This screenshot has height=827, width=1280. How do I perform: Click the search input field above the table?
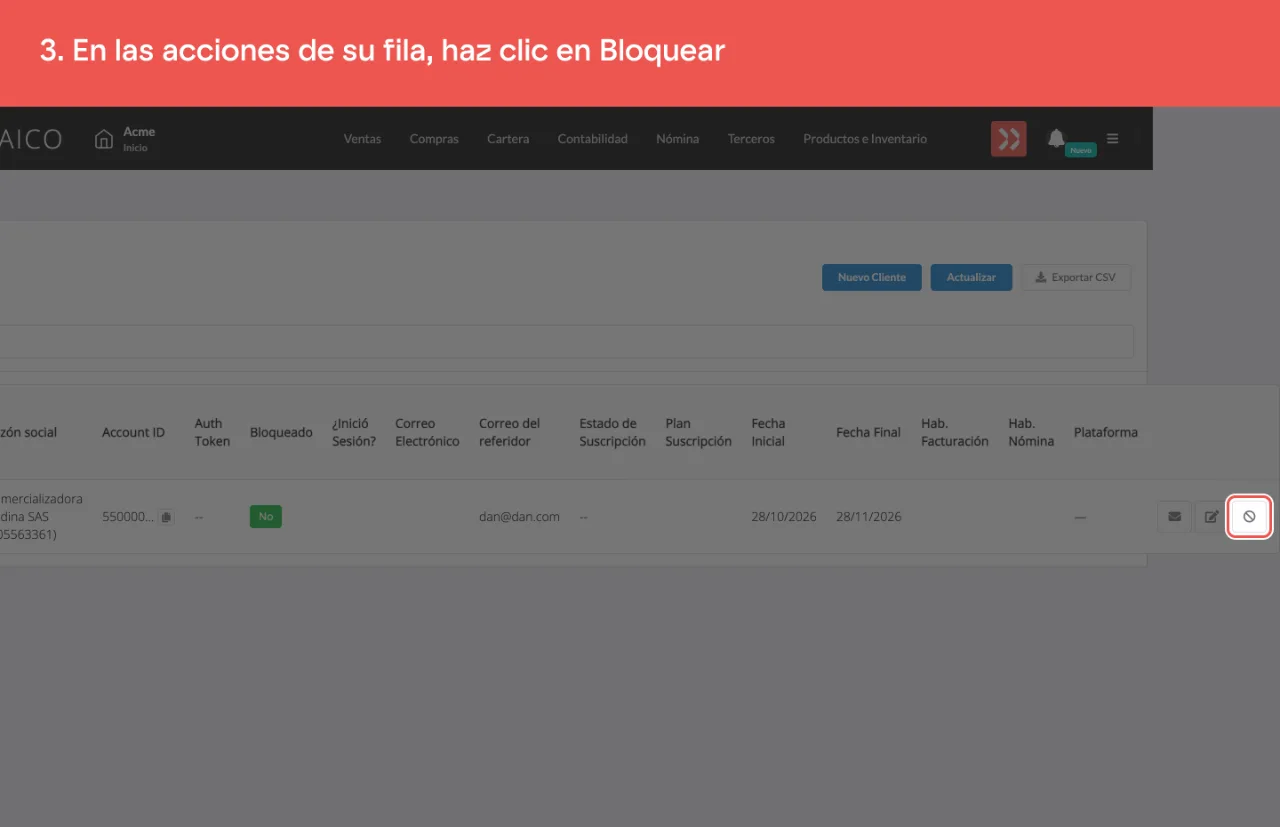click(x=567, y=341)
